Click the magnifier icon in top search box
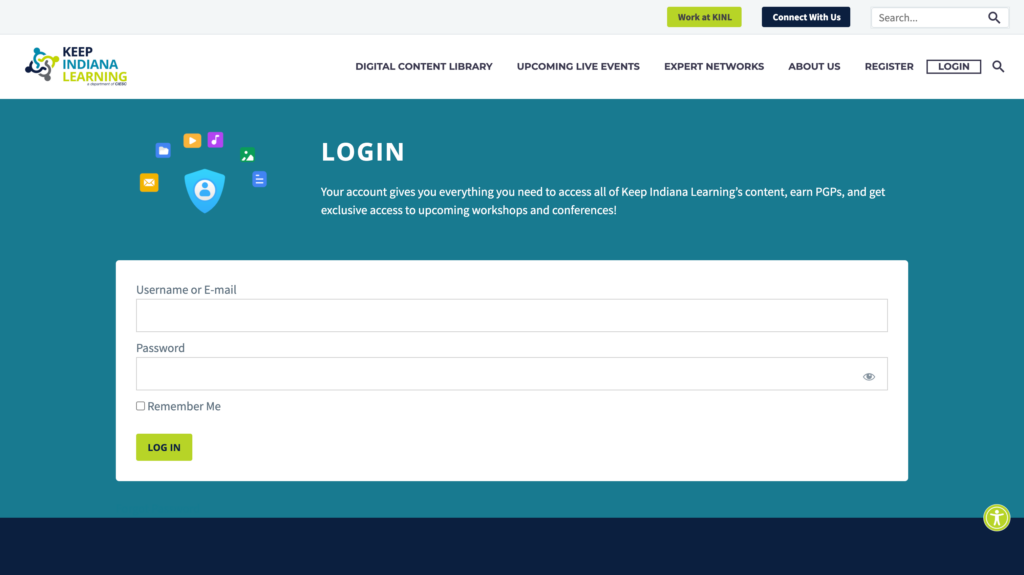 tap(993, 18)
